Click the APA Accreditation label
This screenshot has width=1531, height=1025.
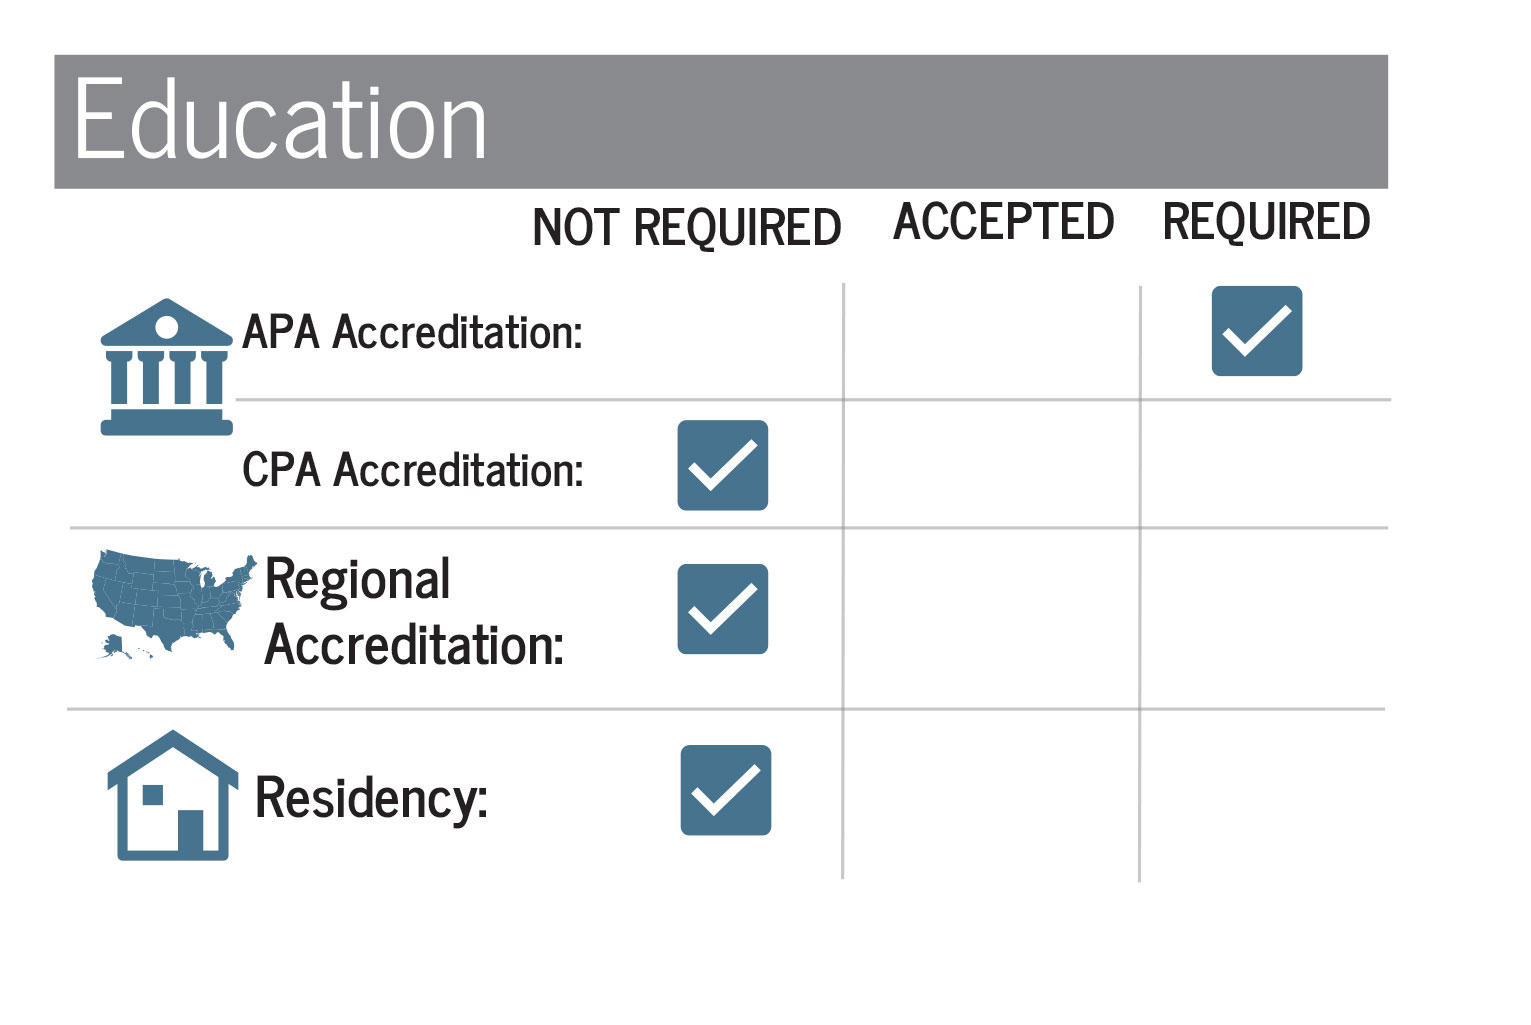[412, 332]
